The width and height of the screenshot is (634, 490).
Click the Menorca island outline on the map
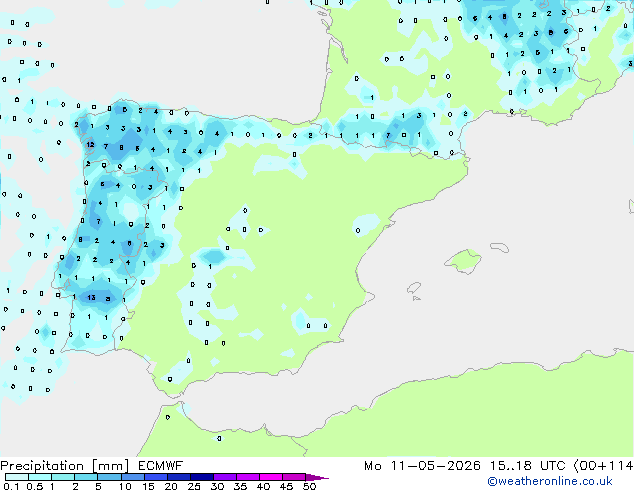[499, 247]
